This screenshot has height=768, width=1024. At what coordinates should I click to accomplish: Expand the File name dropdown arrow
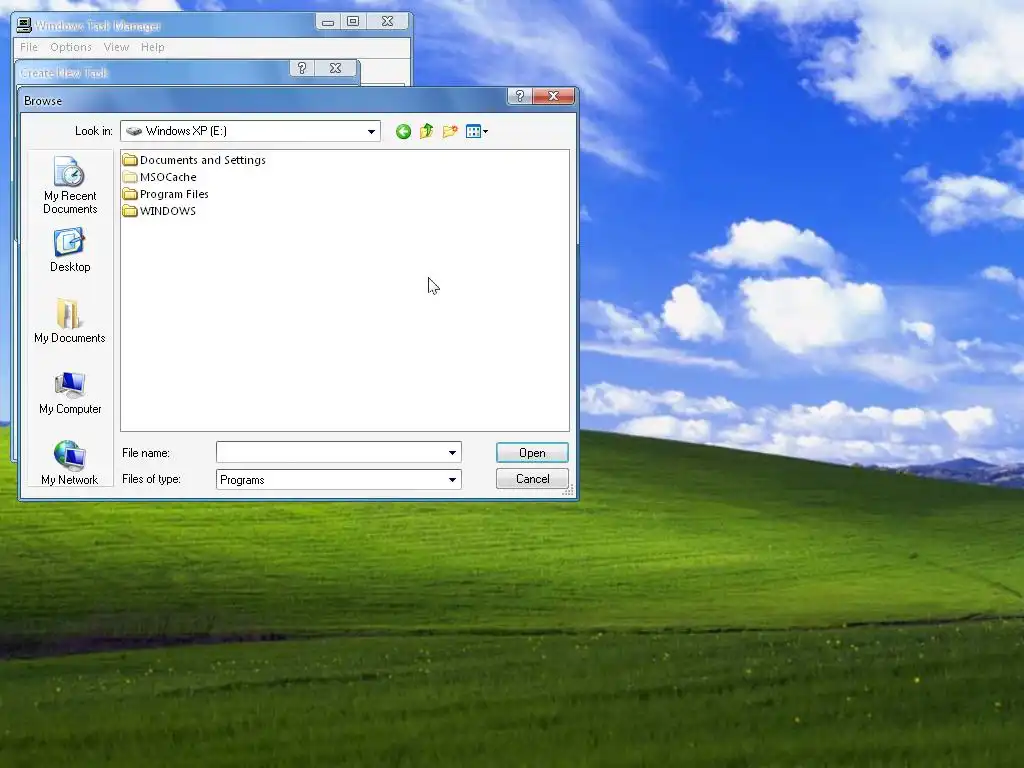coord(452,453)
